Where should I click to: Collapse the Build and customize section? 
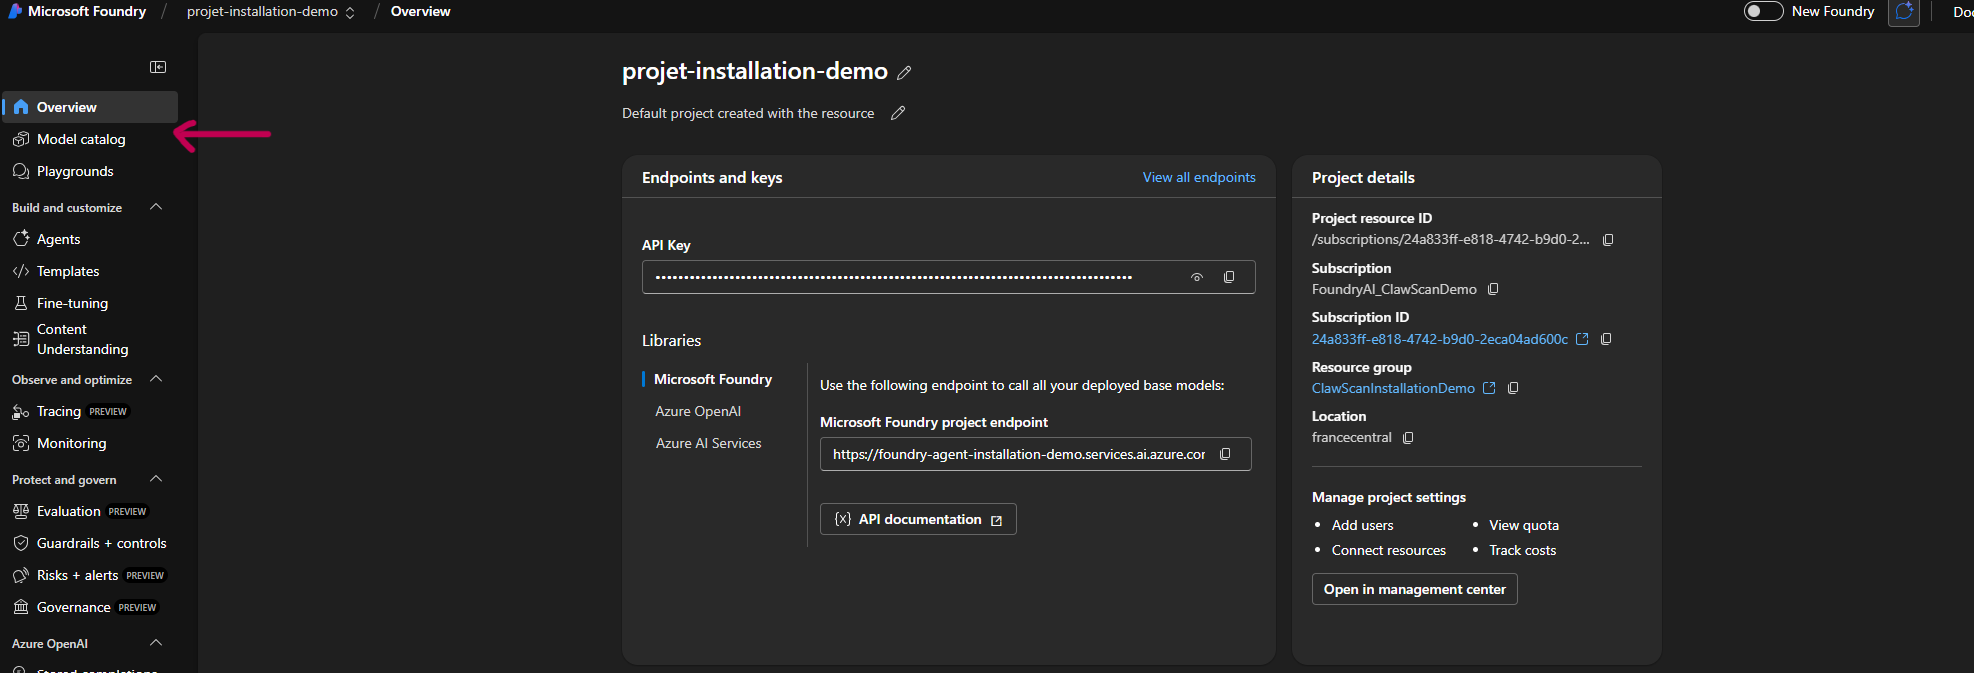156,207
